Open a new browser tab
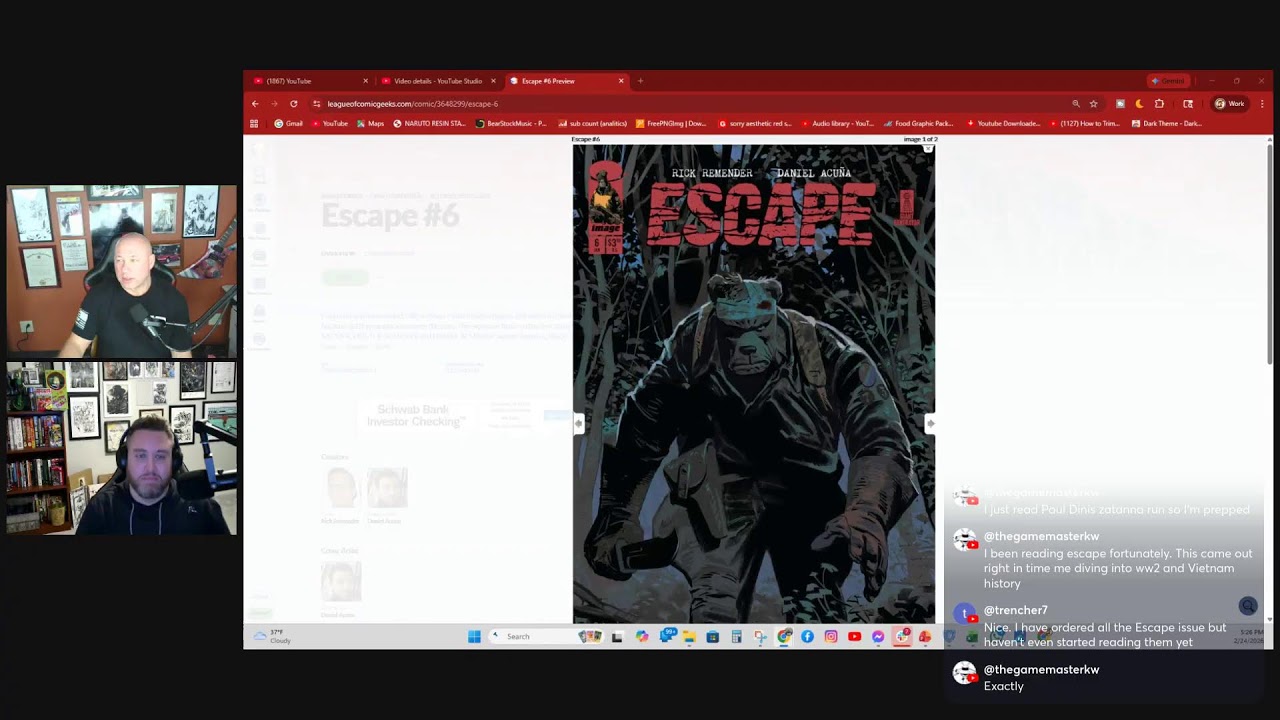The image size is (1280, 720). tap(640, 81)
